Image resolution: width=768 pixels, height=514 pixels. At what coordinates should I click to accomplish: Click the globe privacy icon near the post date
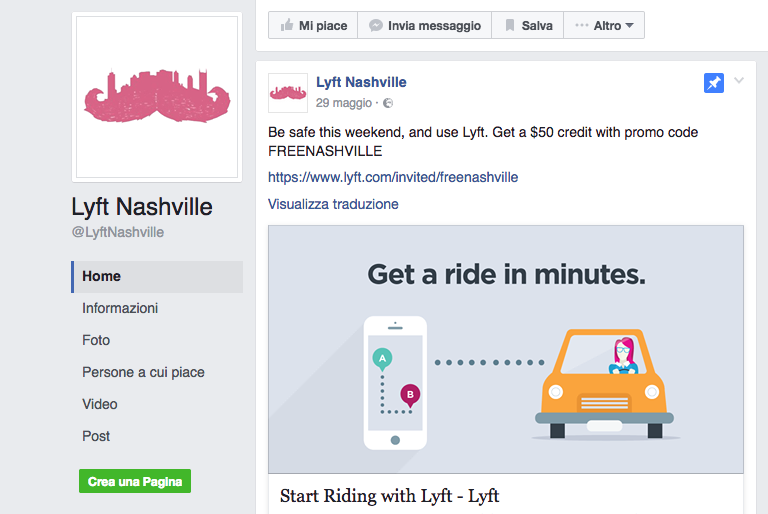point(388,103)
